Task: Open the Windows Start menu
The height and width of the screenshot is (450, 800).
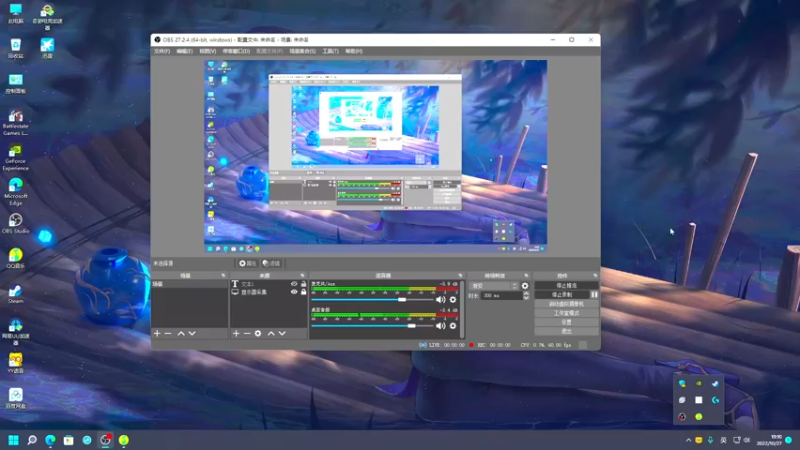Action: tap(14, 440)
